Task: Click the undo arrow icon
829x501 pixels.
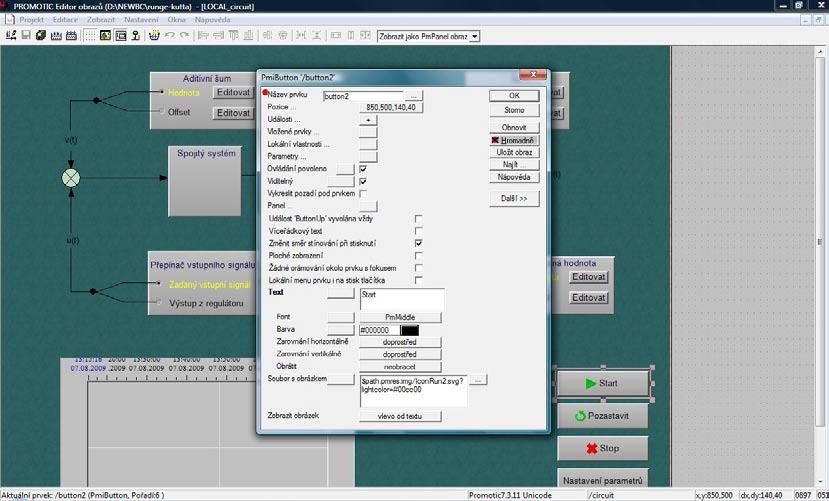Action: (x=169, y=35)
